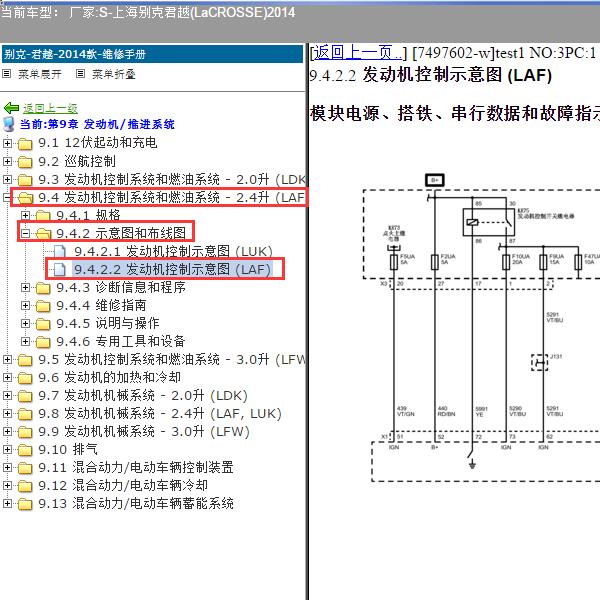This screenshot has height=600, width=600.
Task: Expand node 9.3 2.0升 (LDK)
Action: (x=7, y=179)
